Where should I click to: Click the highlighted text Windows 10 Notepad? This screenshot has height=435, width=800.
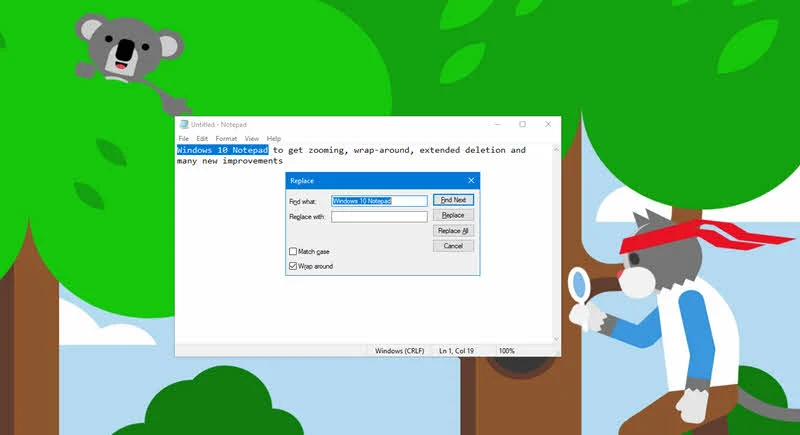pyautogui.click(x=222, y=150)
